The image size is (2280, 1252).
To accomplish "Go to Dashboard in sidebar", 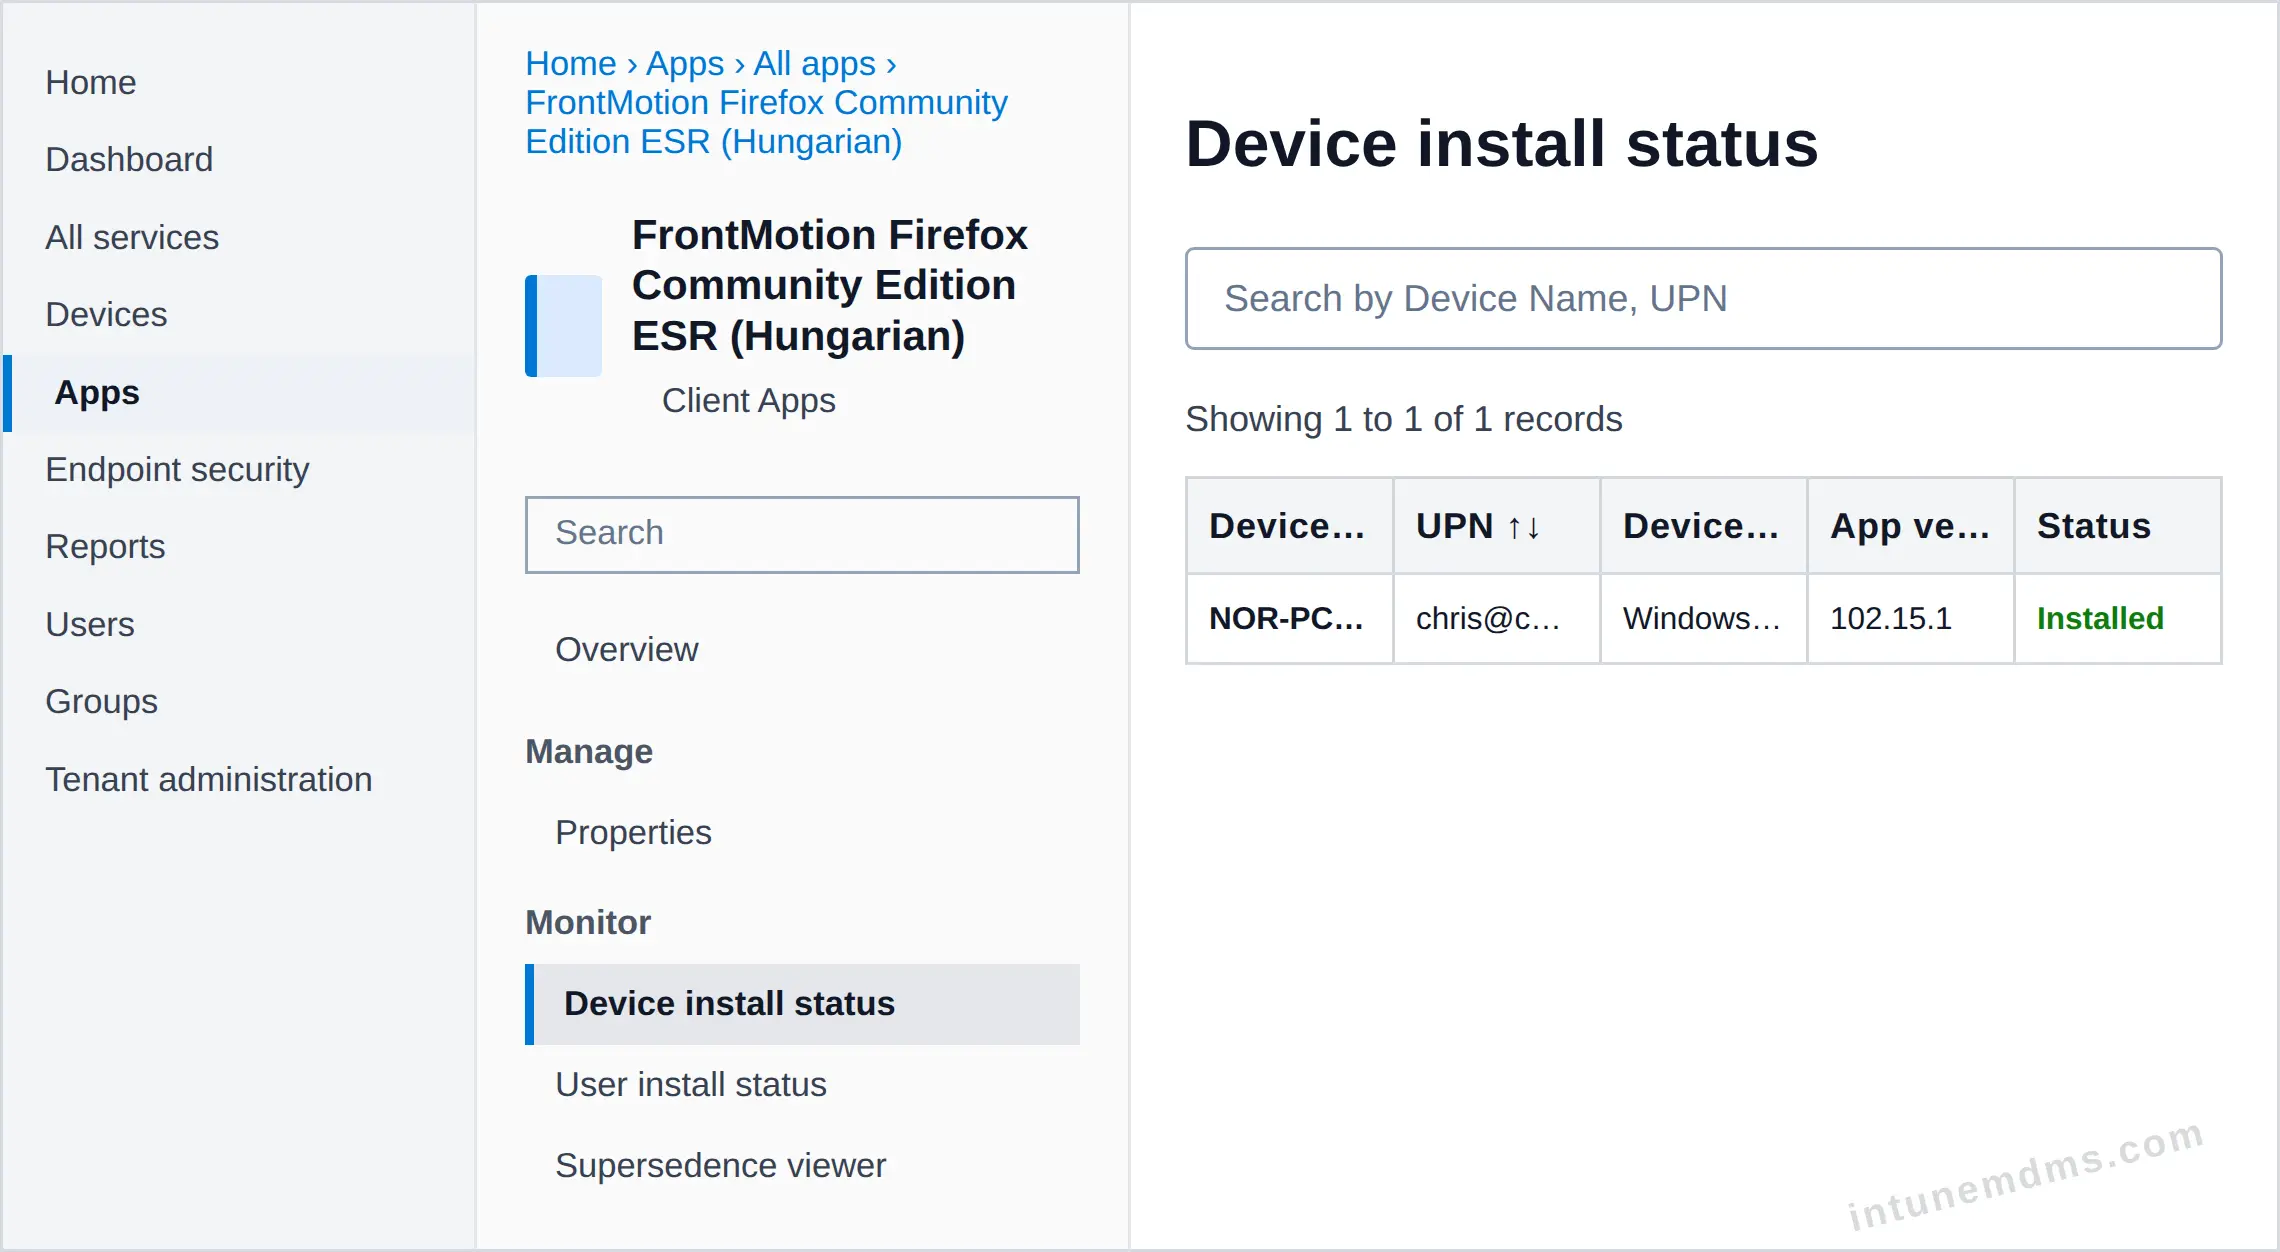I will (x=129, y=159).
